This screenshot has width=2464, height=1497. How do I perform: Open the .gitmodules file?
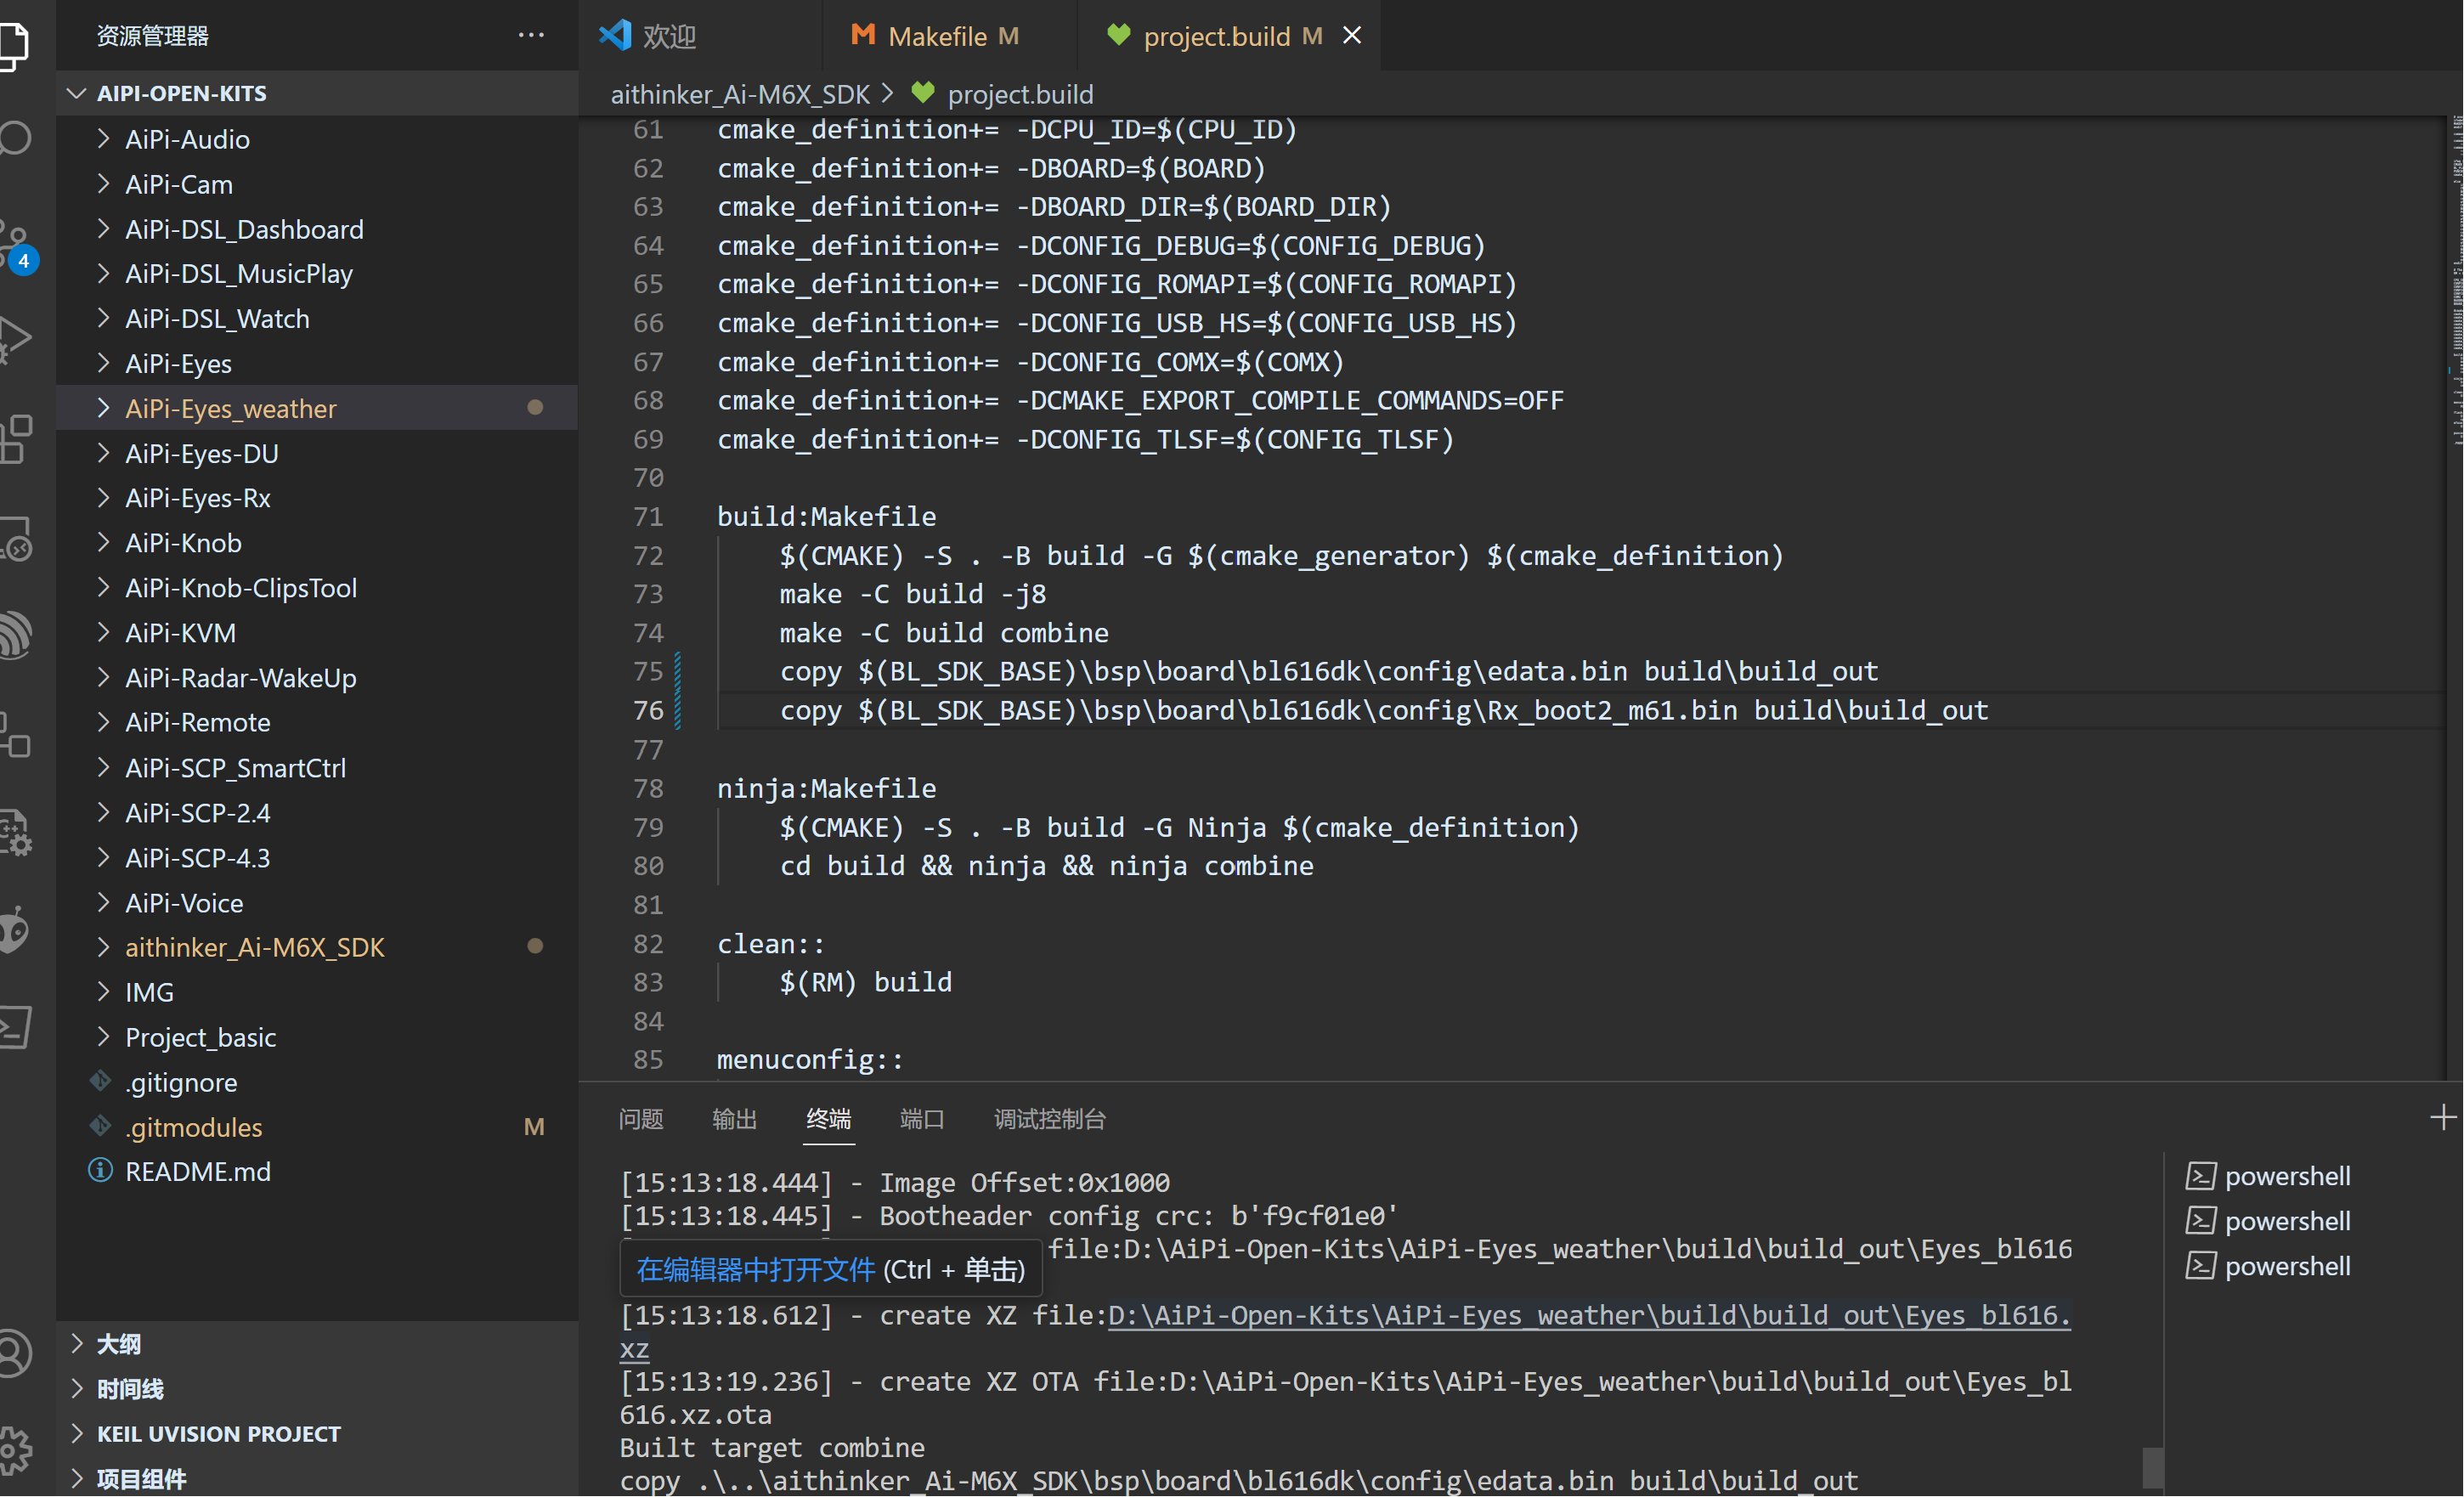316,1127
